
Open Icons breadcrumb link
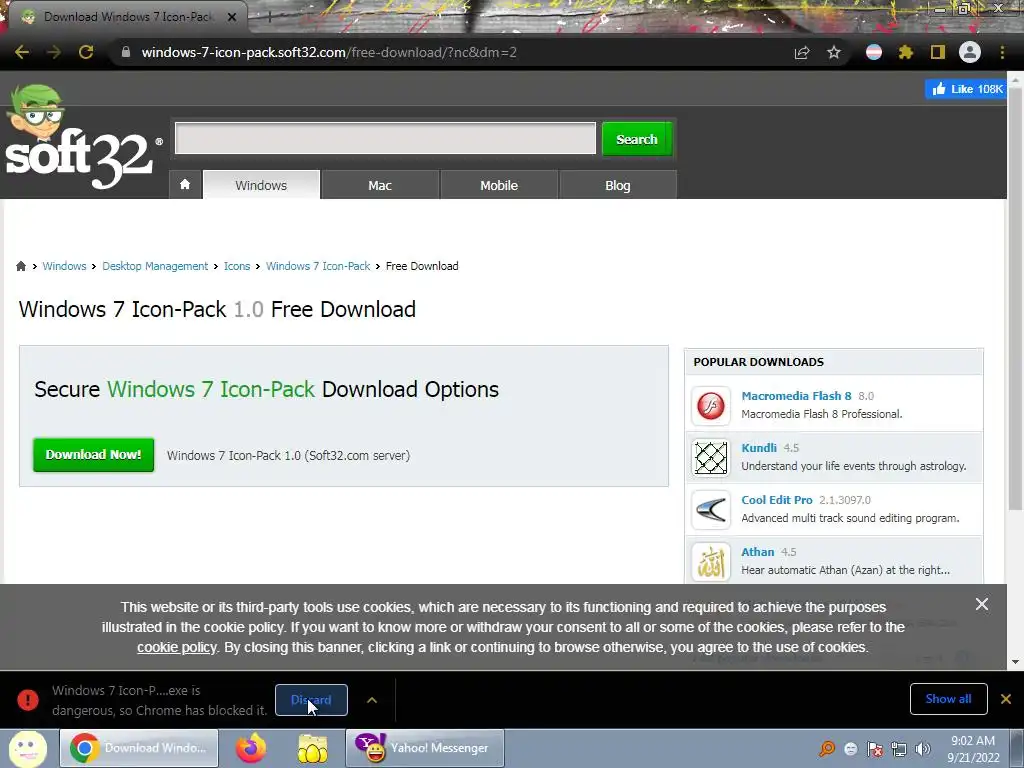click(237, 266)
